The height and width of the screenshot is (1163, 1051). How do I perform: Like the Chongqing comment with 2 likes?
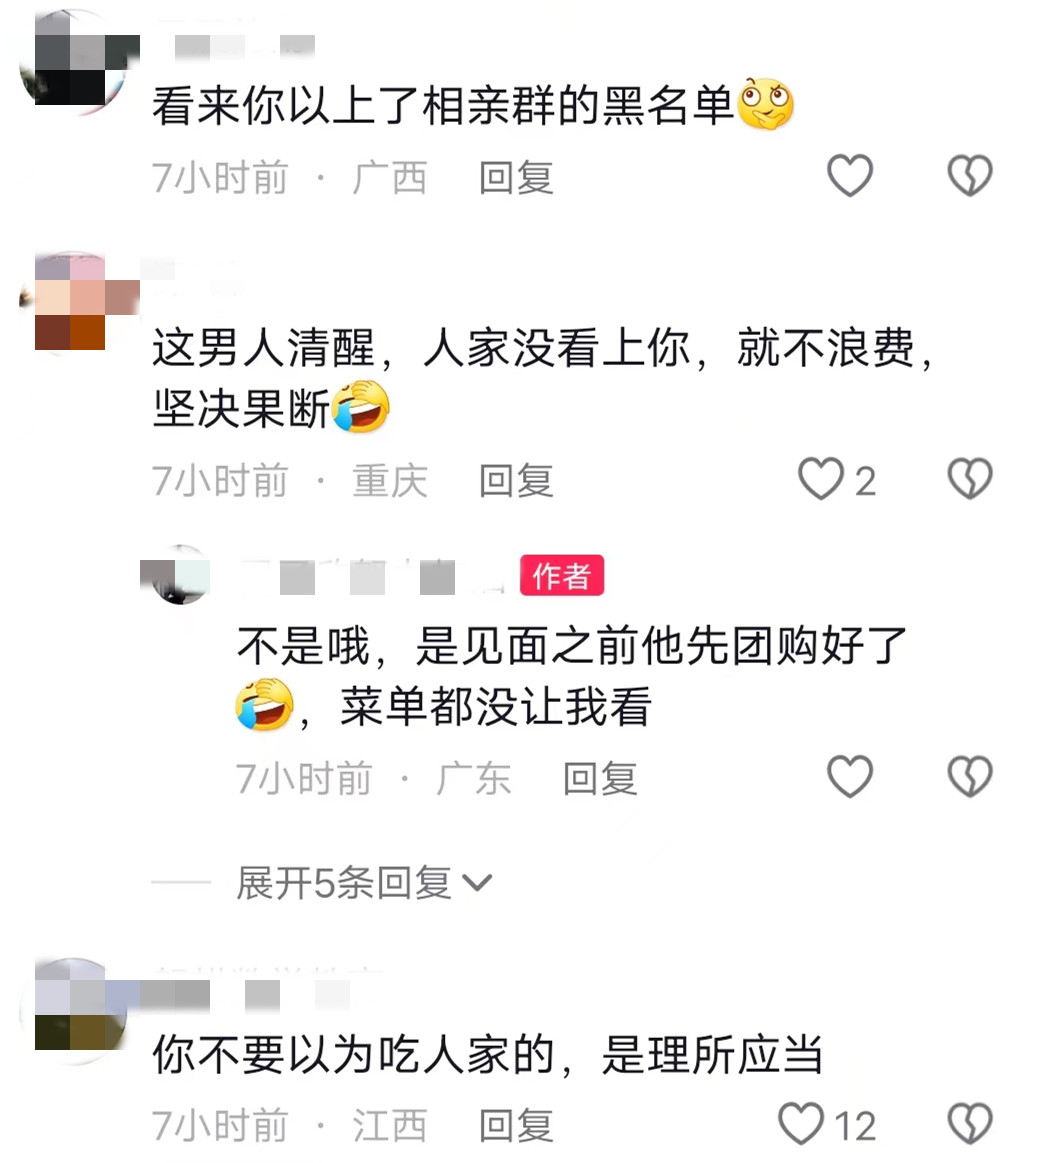(x=822, y=478)
